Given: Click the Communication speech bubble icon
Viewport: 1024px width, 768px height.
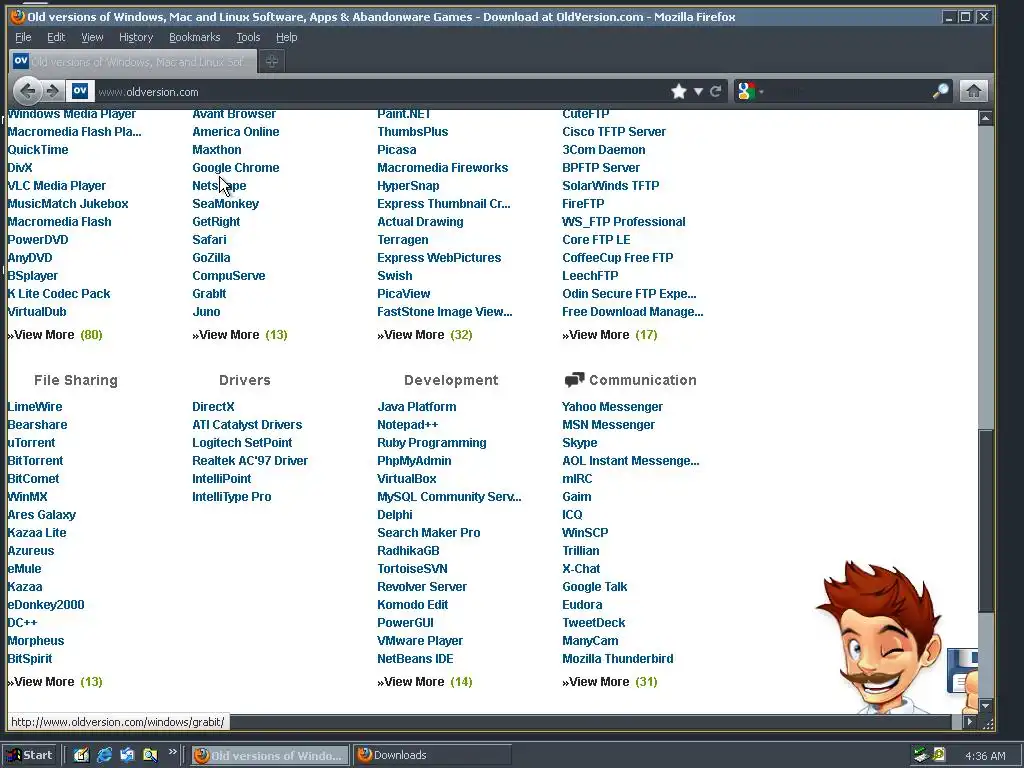Looking at the screenshot, I should [x=574, y=379].
